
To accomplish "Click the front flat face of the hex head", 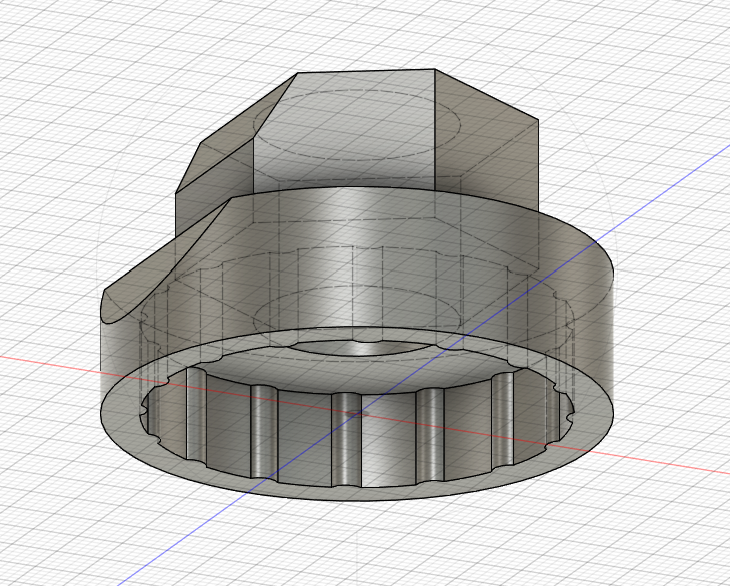I will click(350, 160).
